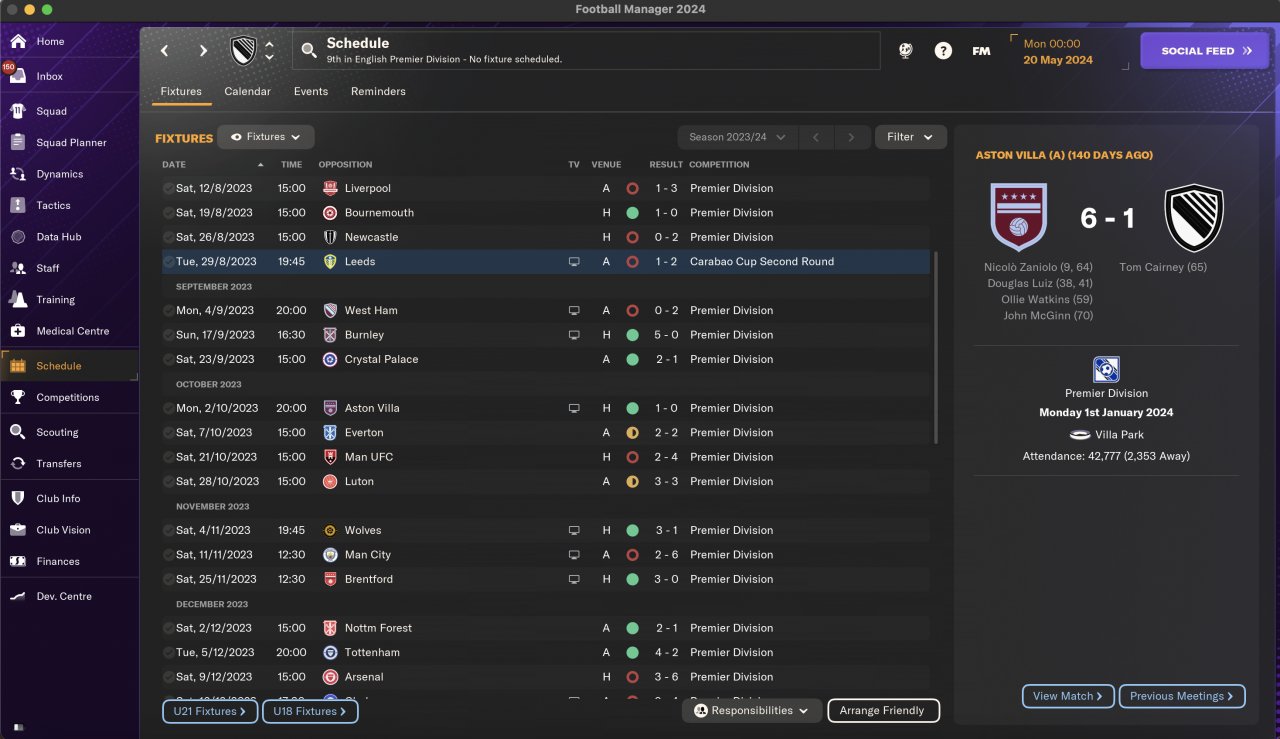This screenshot has height=739, width=1280.
Task: Open the Tactics sidebar icon
Action: click(18, 205)
